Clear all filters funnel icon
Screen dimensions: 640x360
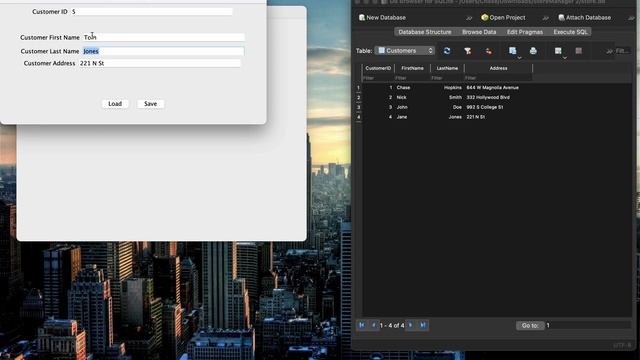click(468, 51)
